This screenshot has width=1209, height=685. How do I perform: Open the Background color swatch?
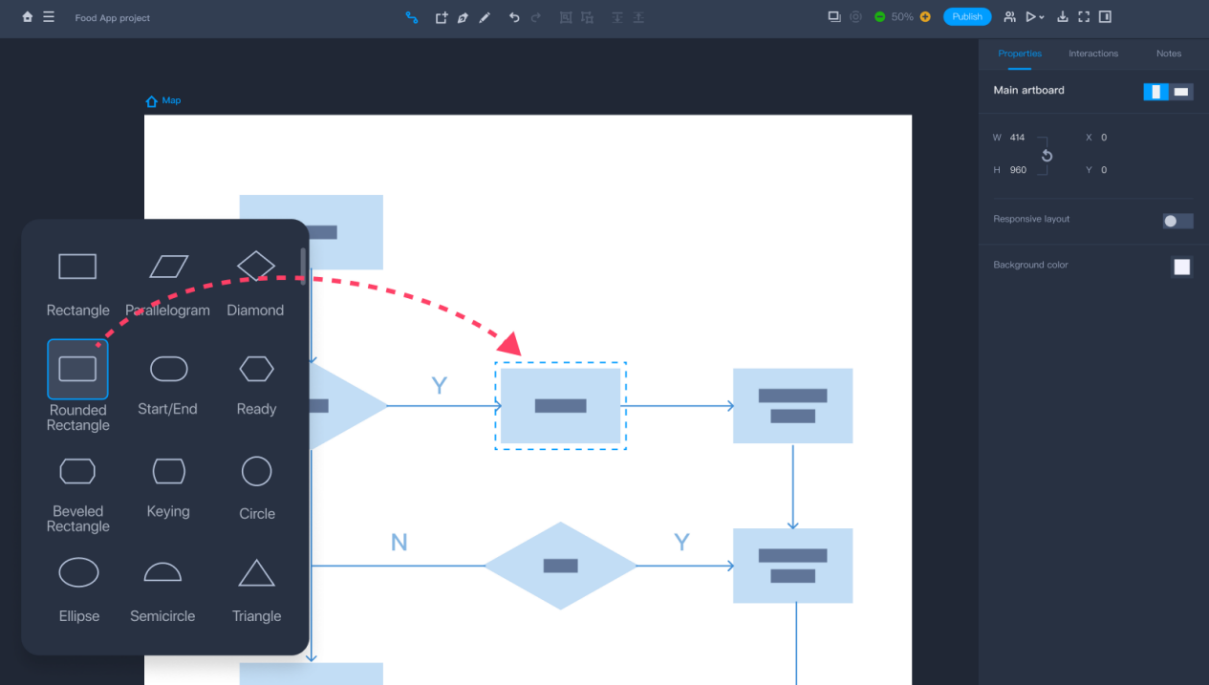tap(1182, 267)
